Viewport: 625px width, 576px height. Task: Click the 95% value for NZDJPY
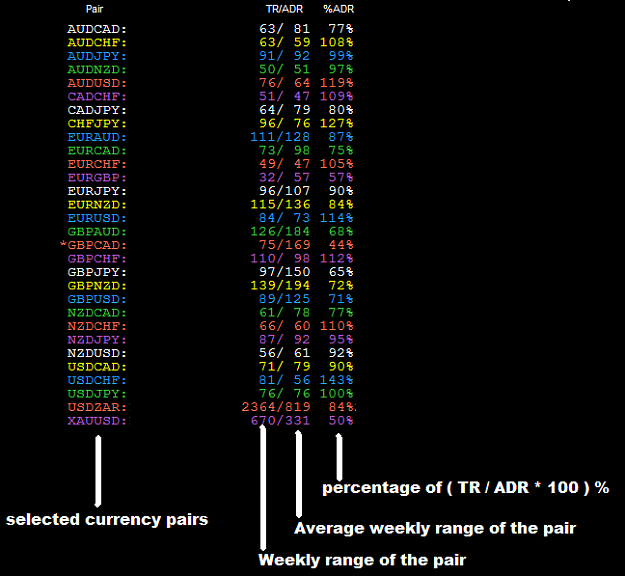(341, 340)
